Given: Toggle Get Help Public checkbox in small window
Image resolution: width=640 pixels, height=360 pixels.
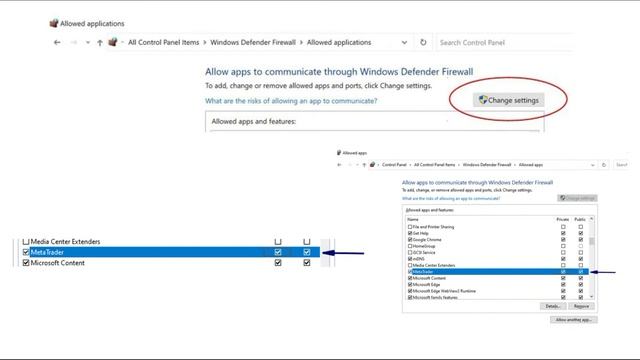Looking at the screenshot, I should coord(580,233).
